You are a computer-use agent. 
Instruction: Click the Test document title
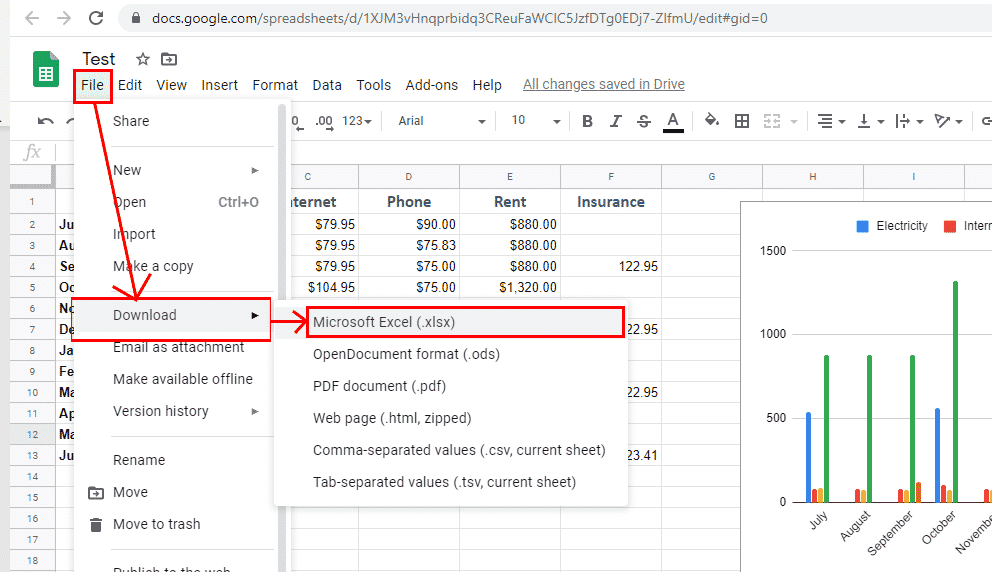[99, 59]
